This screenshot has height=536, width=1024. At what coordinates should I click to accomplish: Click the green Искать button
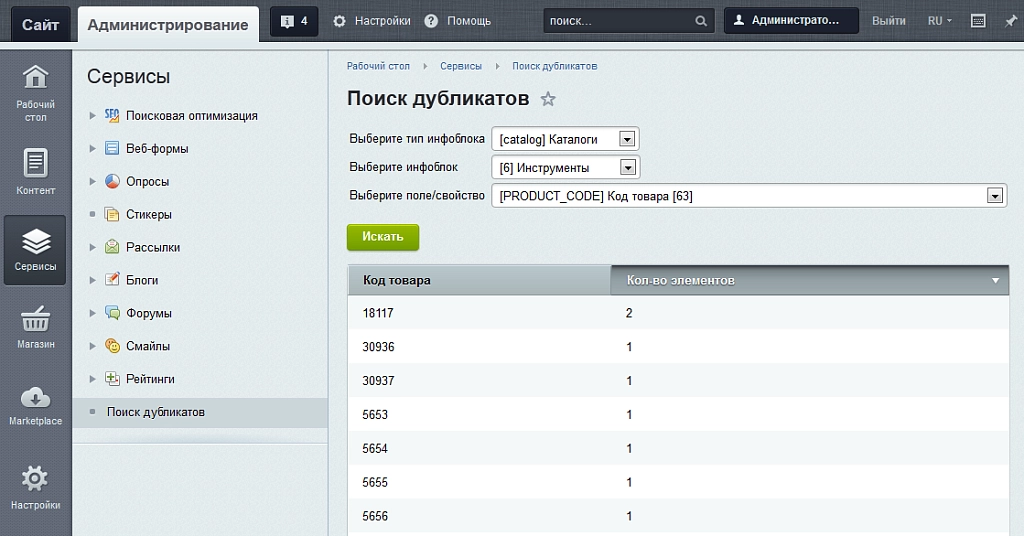[x=383, y=237]
